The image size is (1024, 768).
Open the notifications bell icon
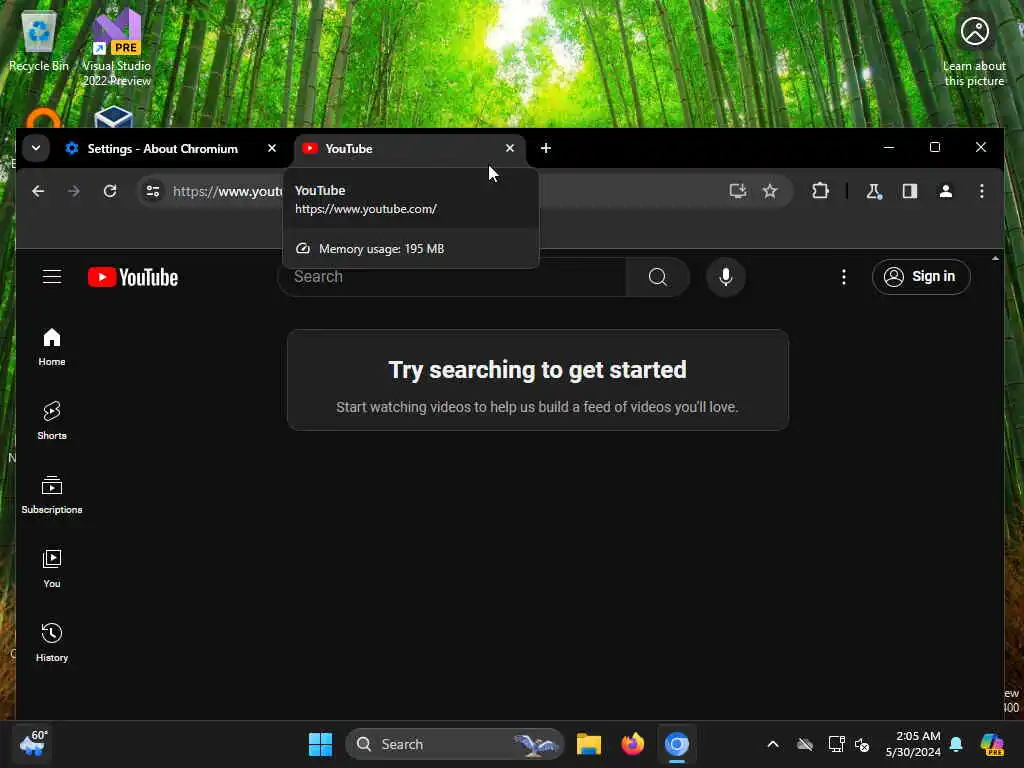tap(956, 744)
